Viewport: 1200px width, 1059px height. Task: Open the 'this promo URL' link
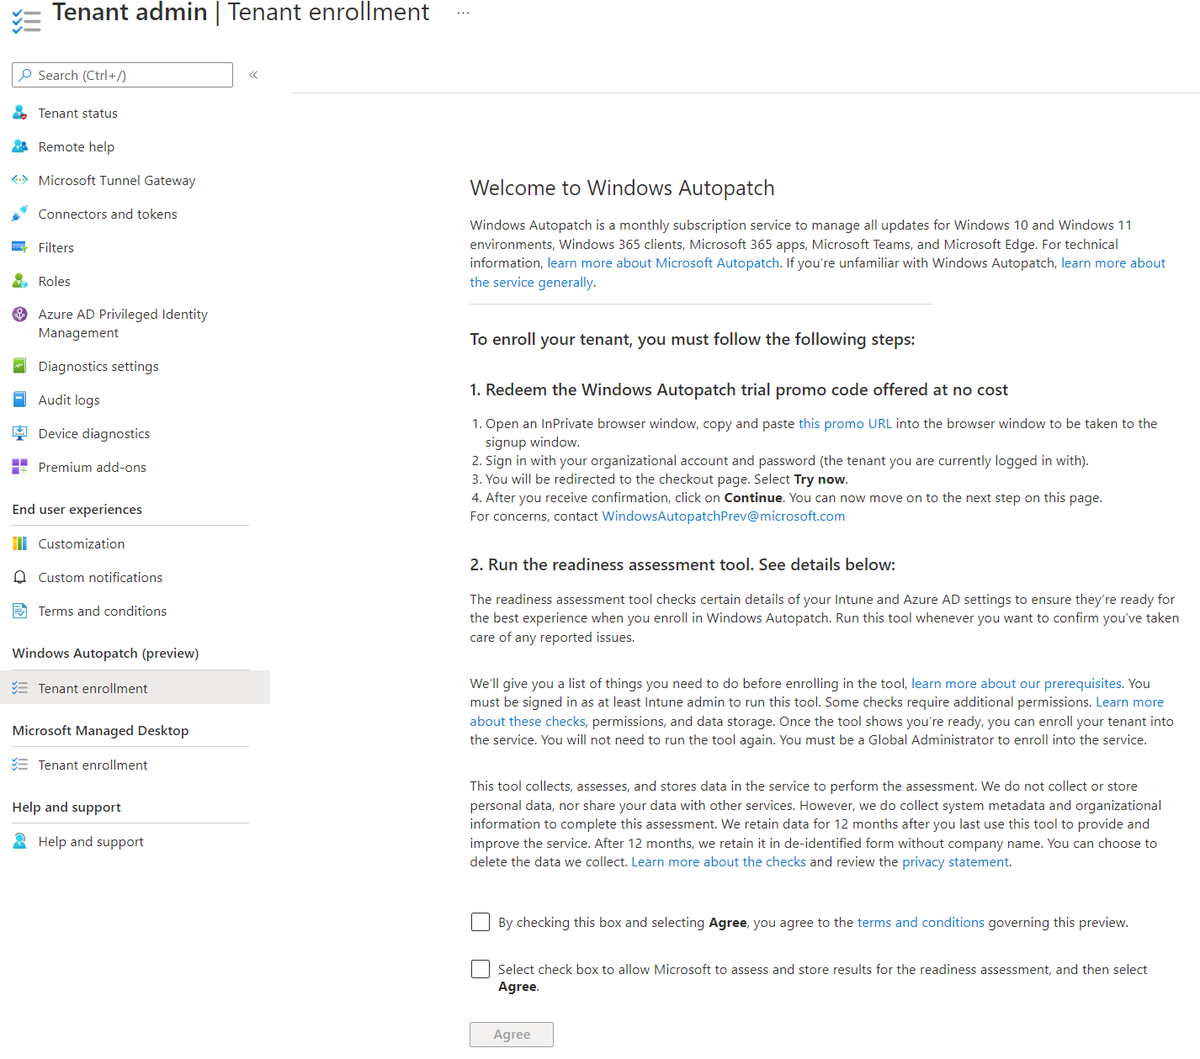point(845,424)
